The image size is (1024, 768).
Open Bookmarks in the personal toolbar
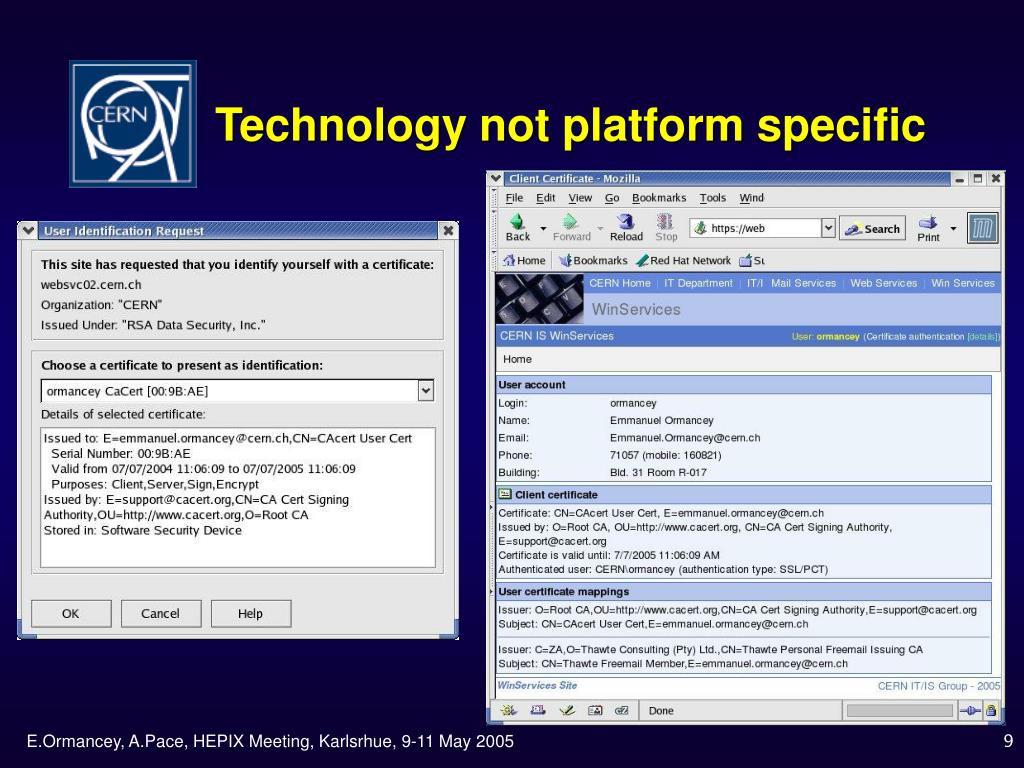[593, 261]
